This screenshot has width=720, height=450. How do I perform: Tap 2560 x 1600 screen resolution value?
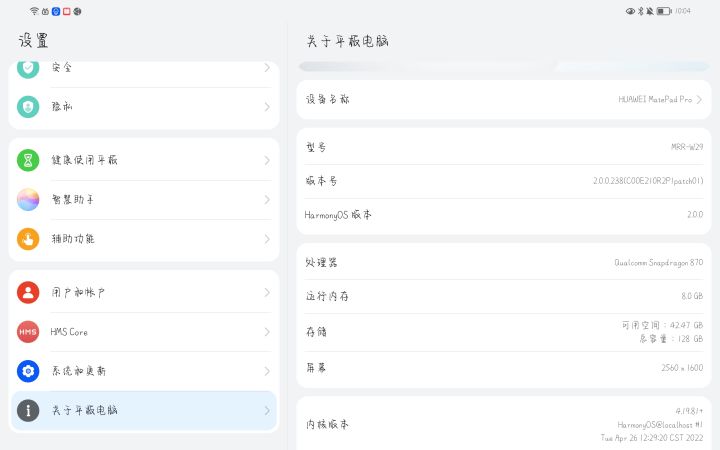[682, 368]
